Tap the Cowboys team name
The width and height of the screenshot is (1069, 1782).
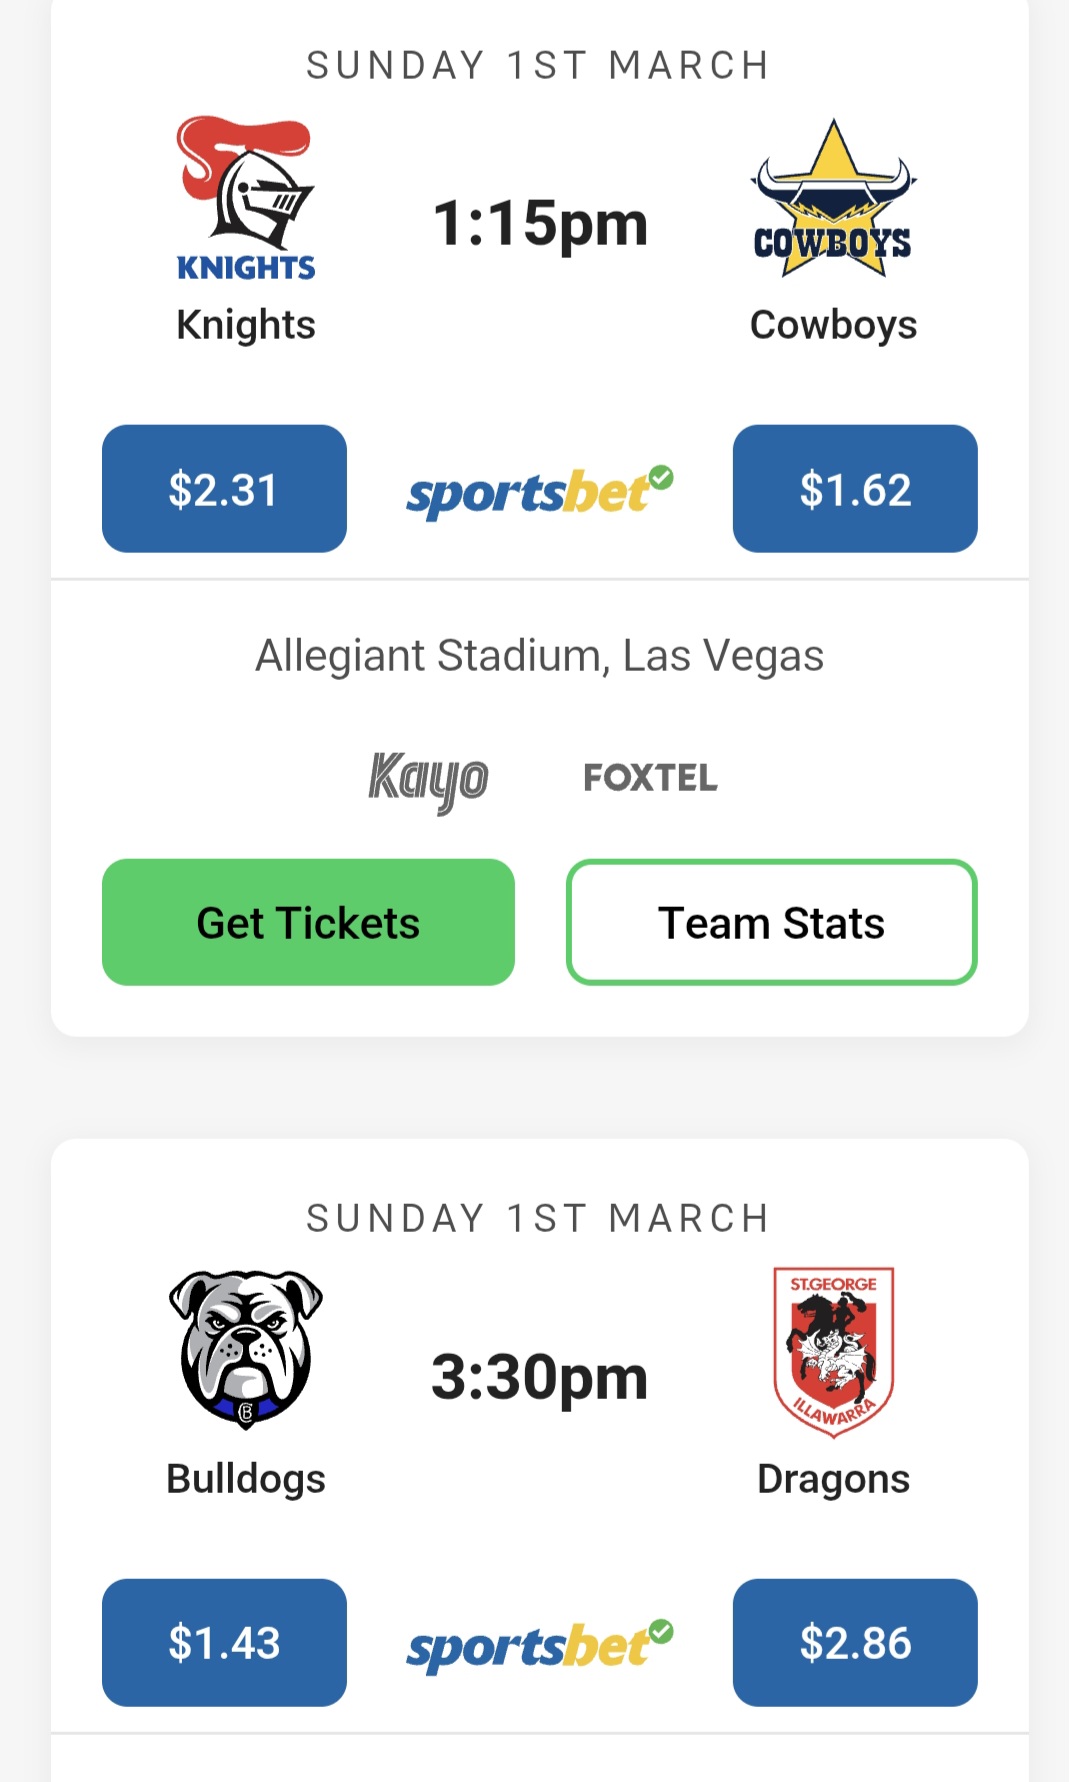(x=833, y=325)
